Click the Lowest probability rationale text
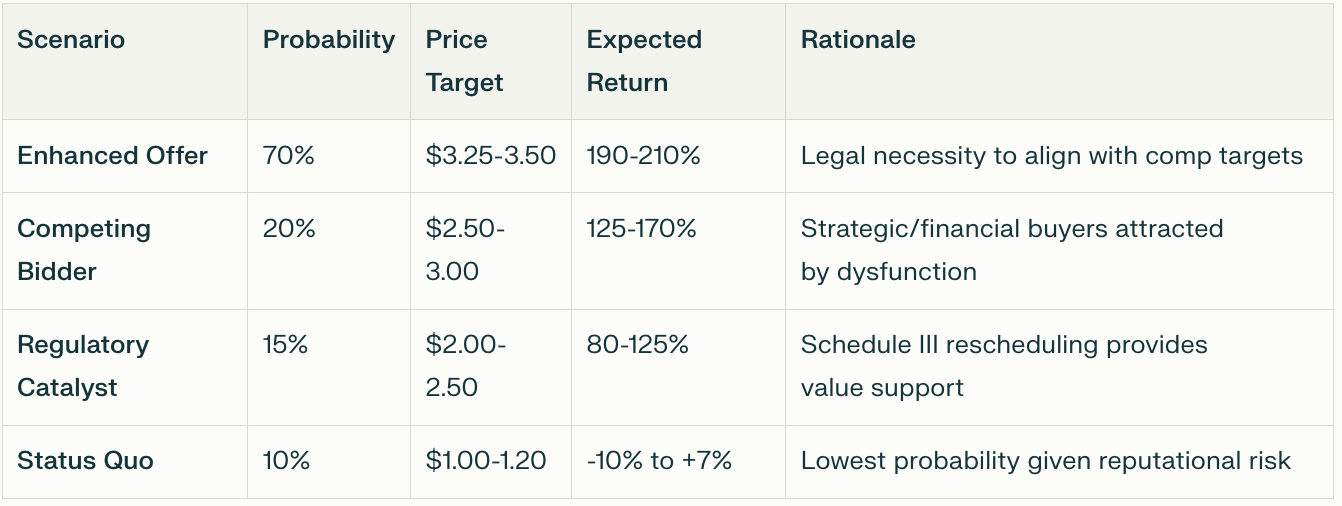 click(x=1045, y=461)
